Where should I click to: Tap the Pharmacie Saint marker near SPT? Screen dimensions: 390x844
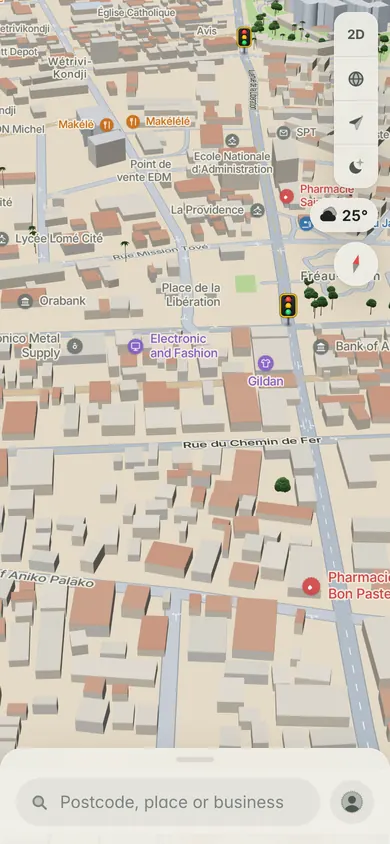(287, 196)
